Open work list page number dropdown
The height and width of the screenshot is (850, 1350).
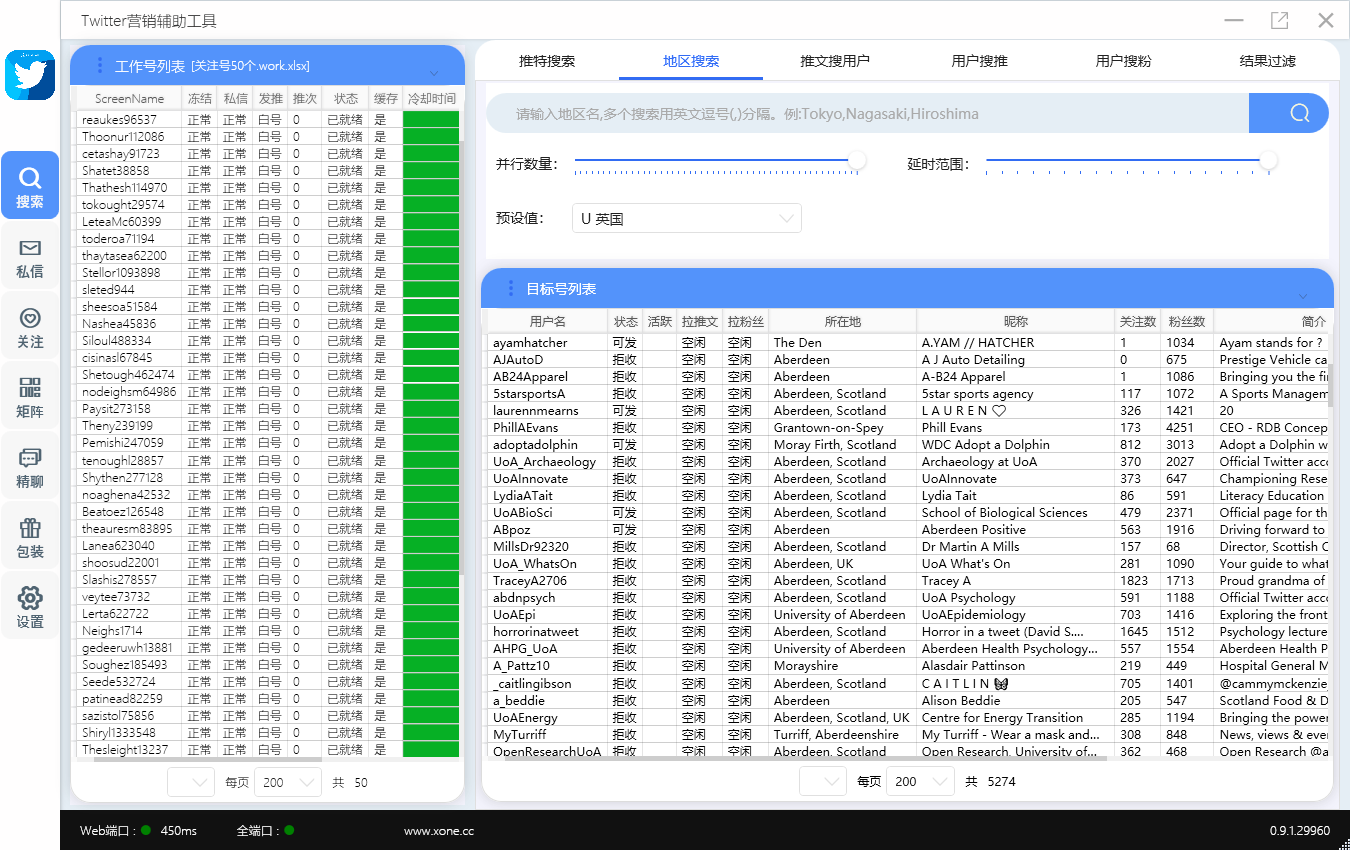(191, 782)
